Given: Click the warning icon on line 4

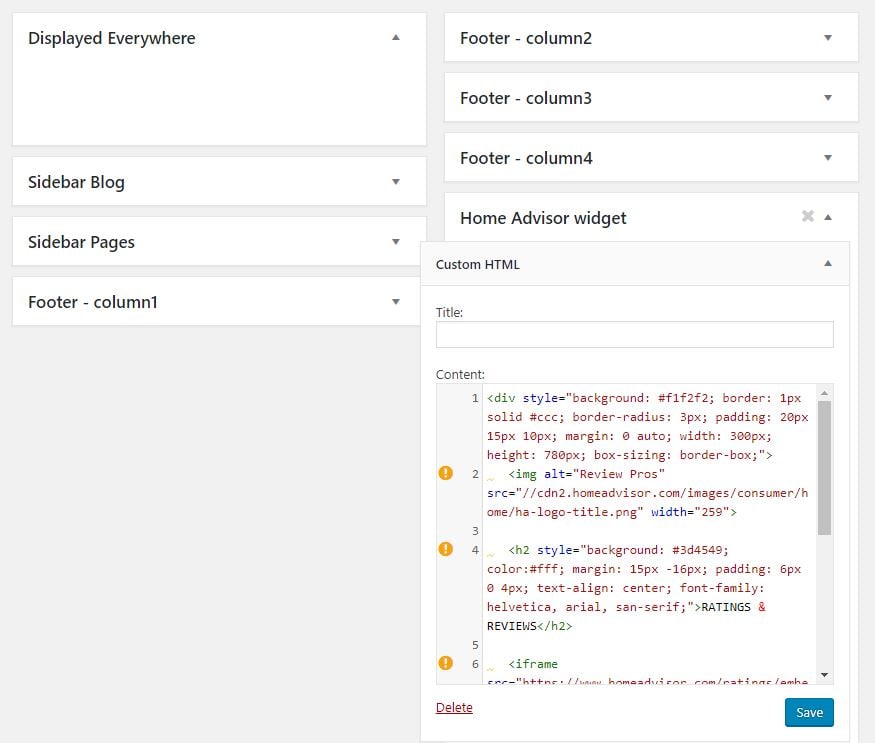Looking at the screenshot, I should [x=445, y=549].
